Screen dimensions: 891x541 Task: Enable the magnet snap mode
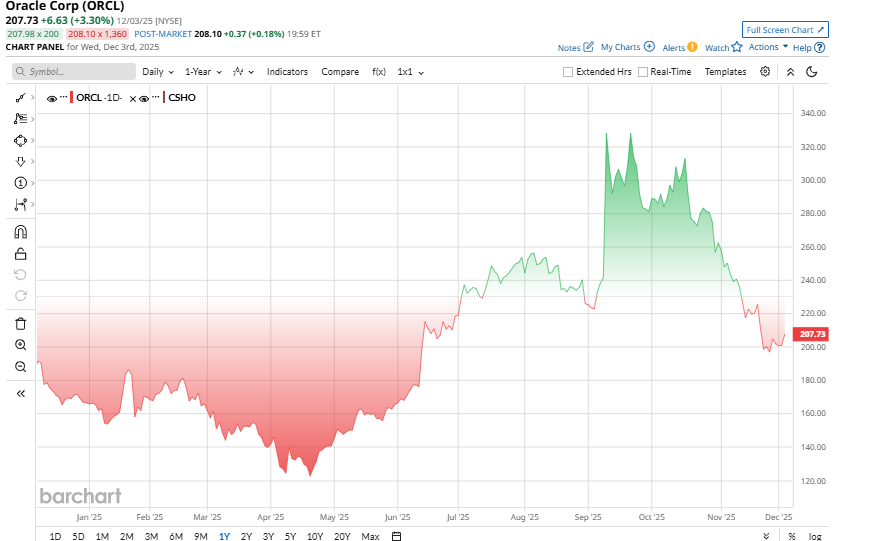20,232
